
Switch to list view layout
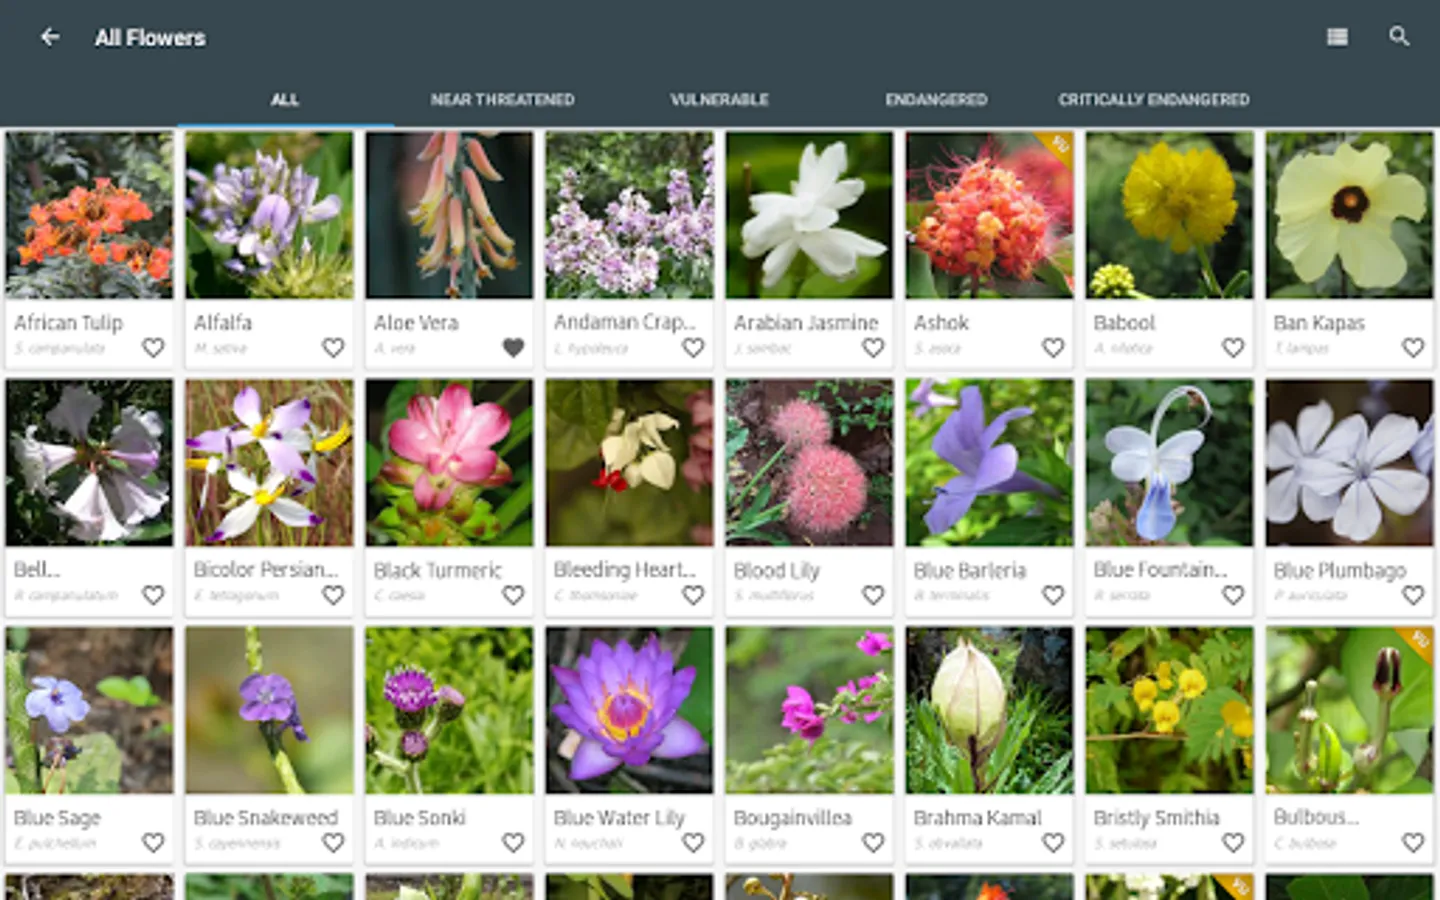click(x=1337, y=37)
